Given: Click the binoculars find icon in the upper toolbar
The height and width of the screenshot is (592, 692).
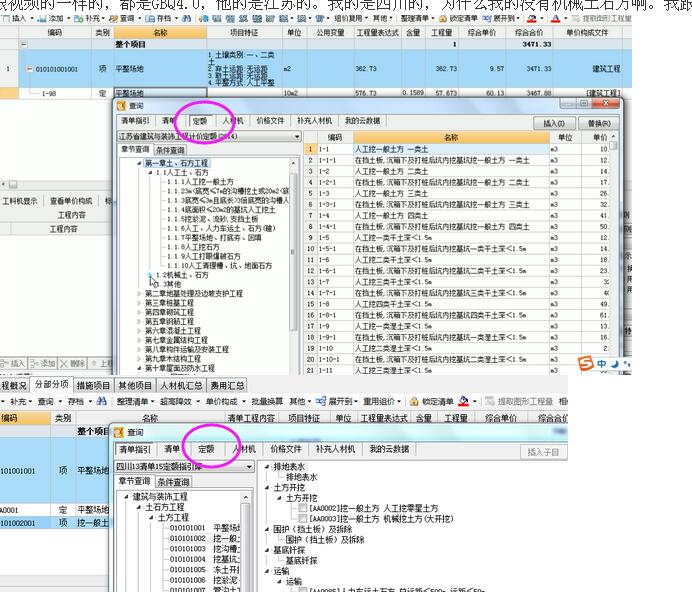Looking at the screenshot, I should [186, 19].
